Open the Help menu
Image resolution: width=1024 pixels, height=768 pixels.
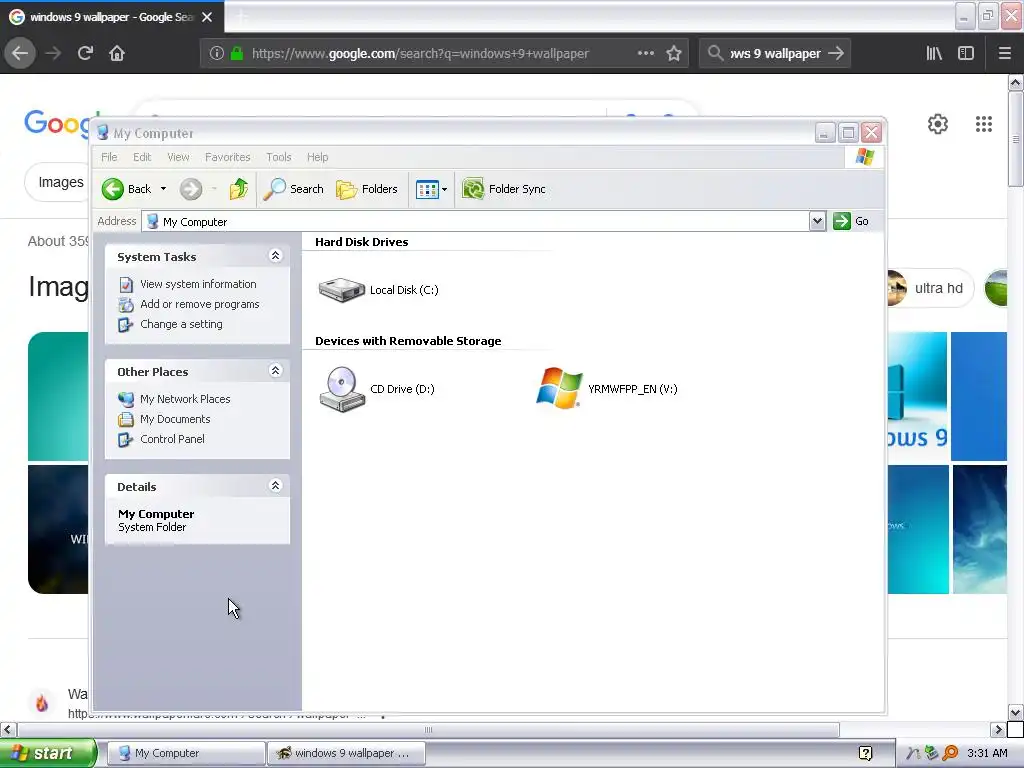click(317, 157)
